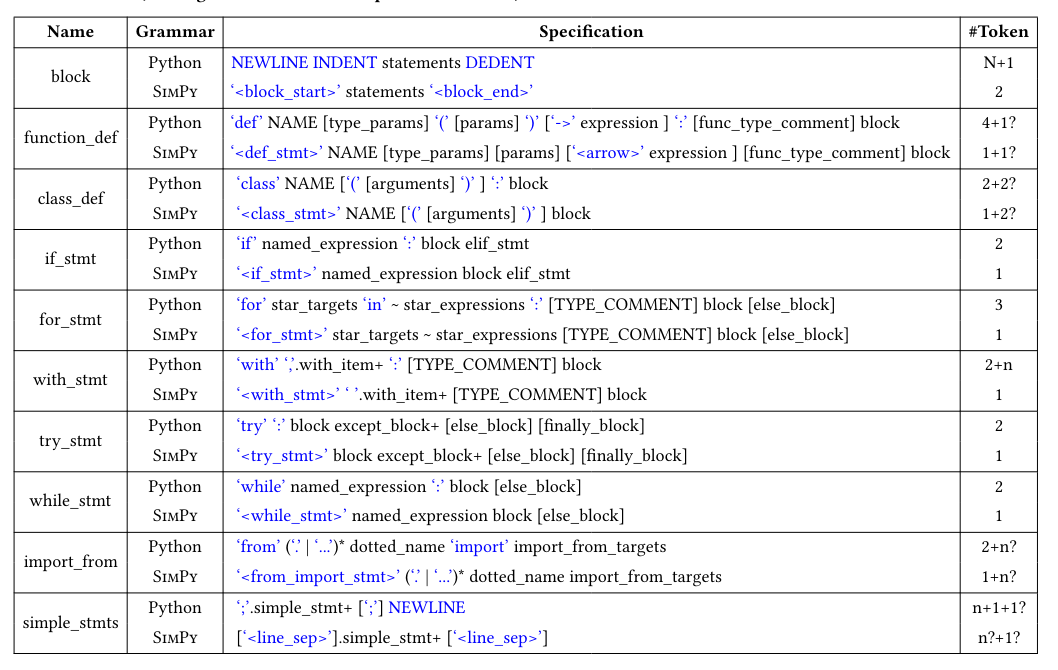Select the '<block_end>' token
Image resolution: width=1058 pixels, height=670 pixels.
[481, 92]
